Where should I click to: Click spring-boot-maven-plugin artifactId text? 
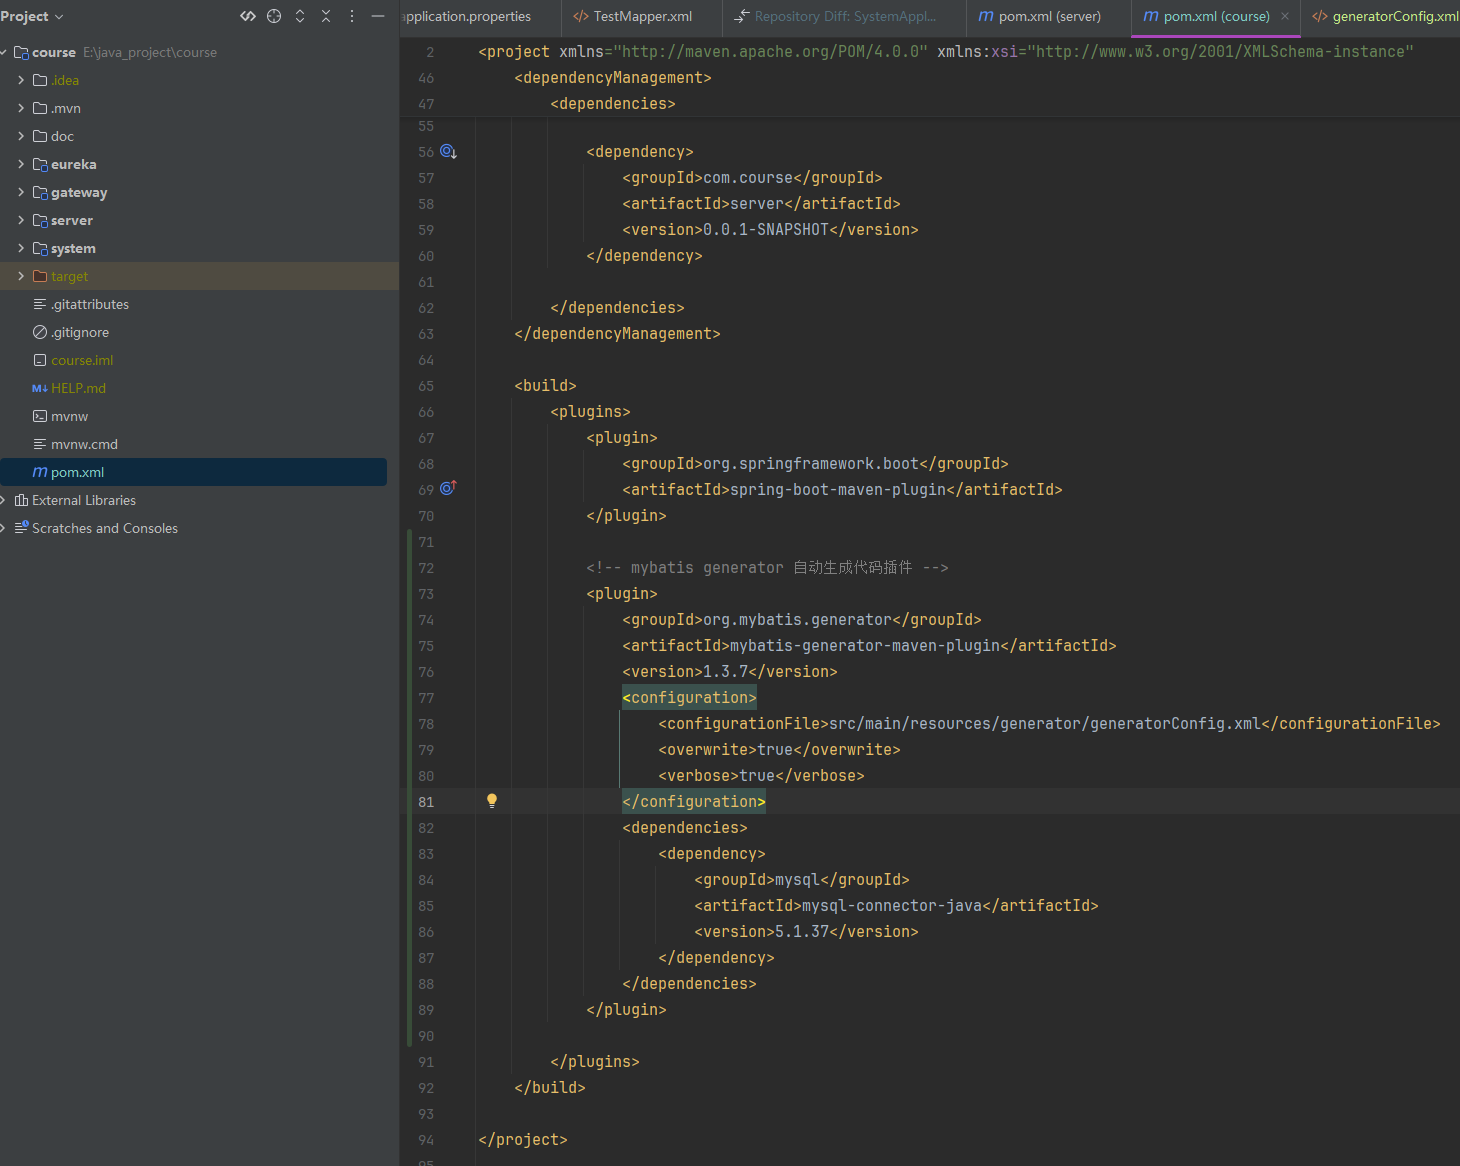[x=838, y=490]
